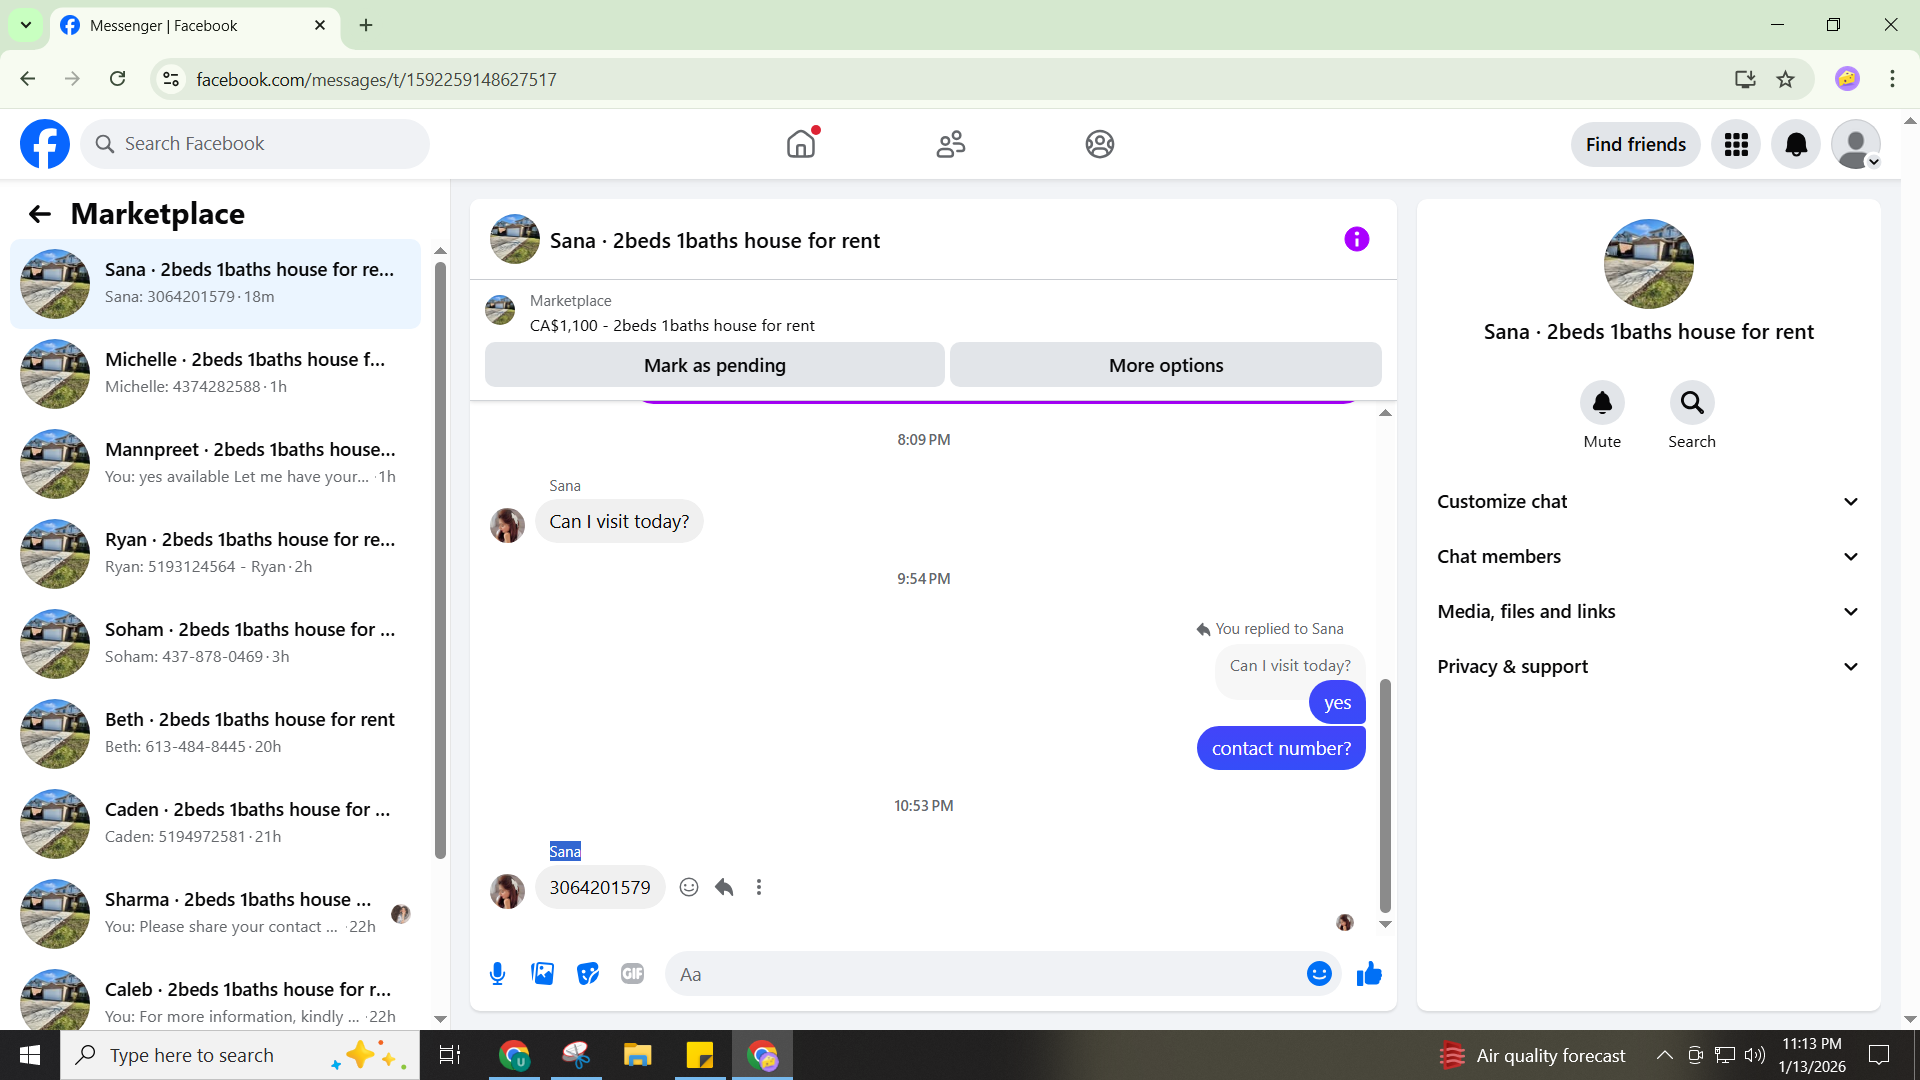
Task: Click Mark as pending button
Action: (714, 365)
